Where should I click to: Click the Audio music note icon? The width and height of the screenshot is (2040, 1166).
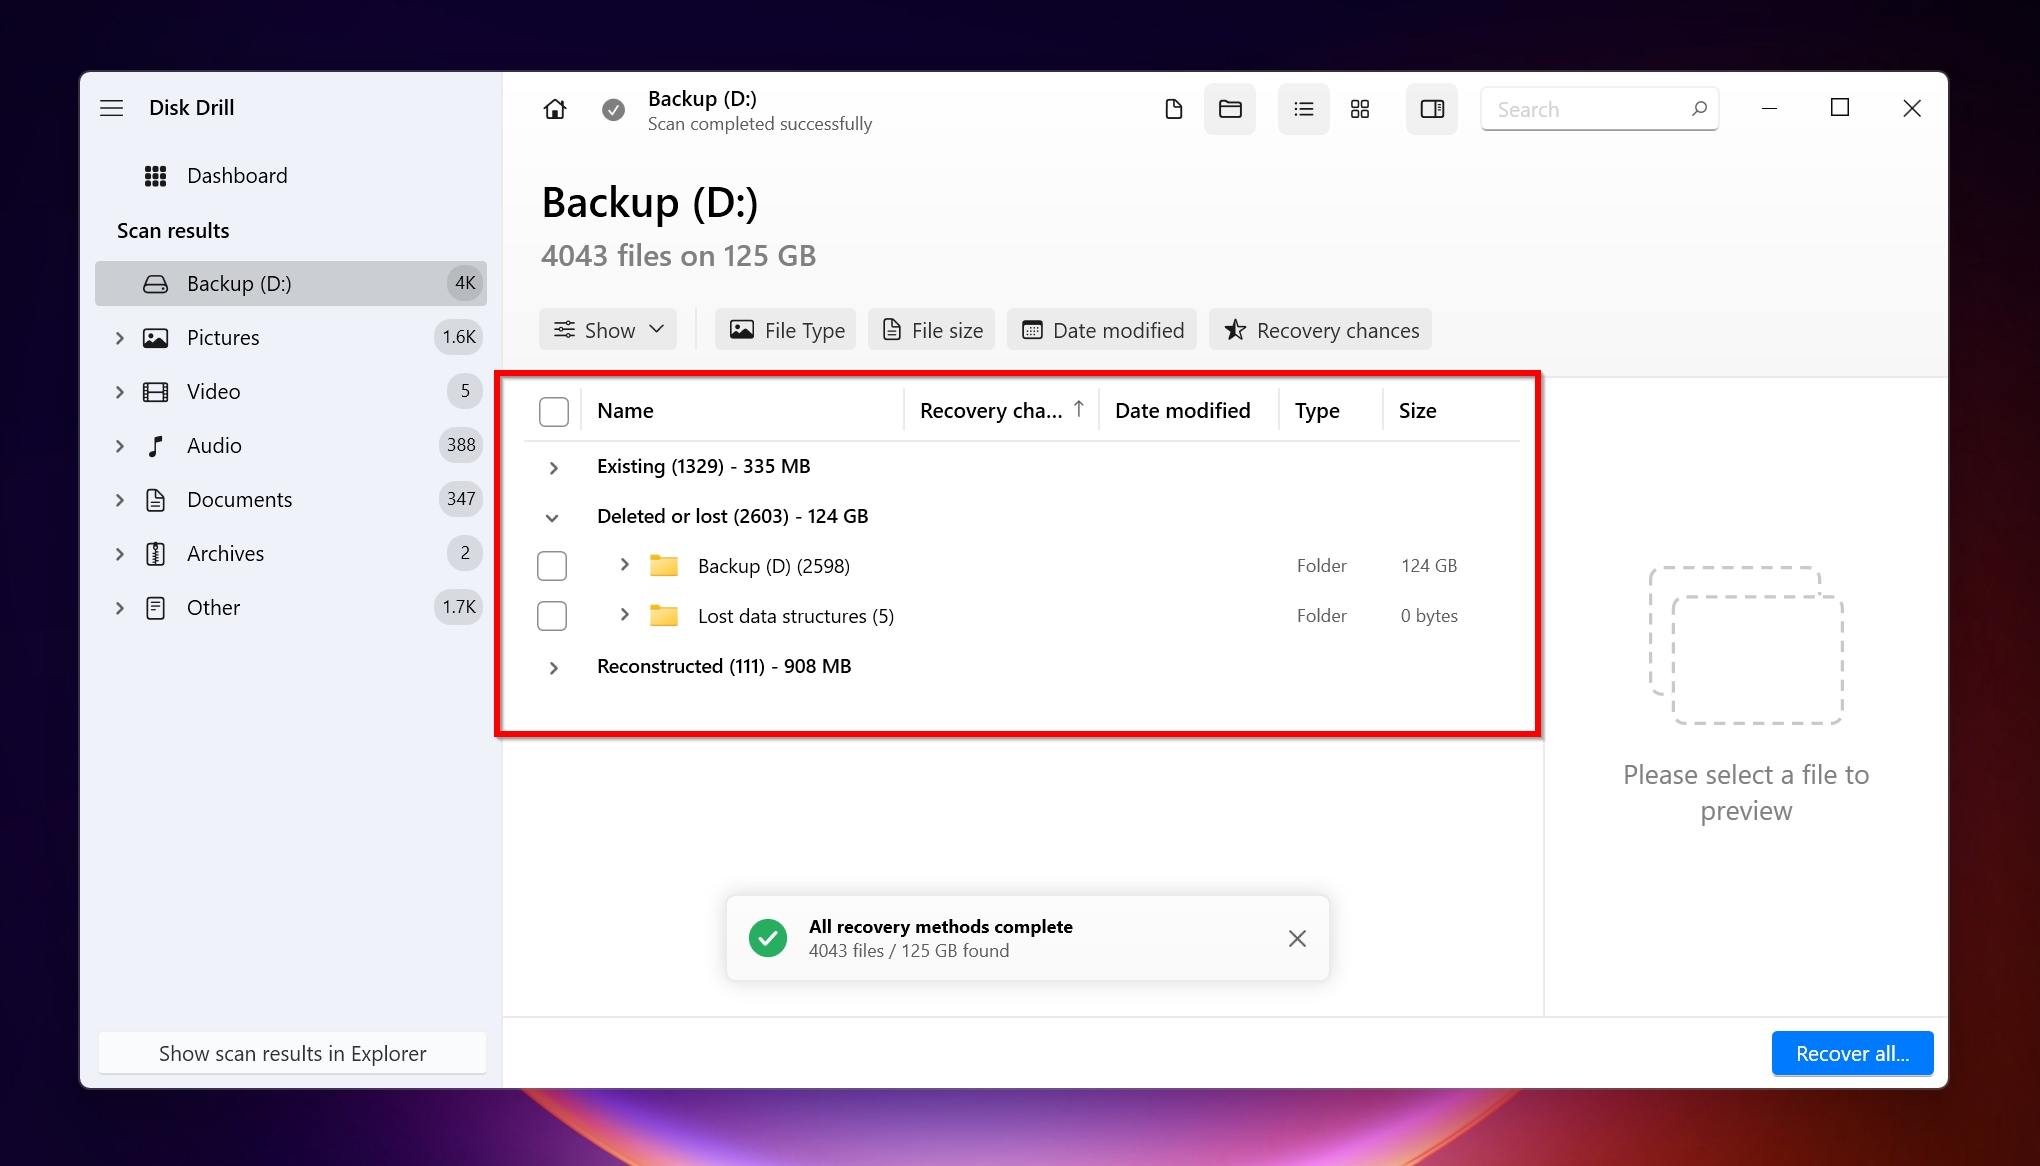pyautogui.click(x=155, y=446)
